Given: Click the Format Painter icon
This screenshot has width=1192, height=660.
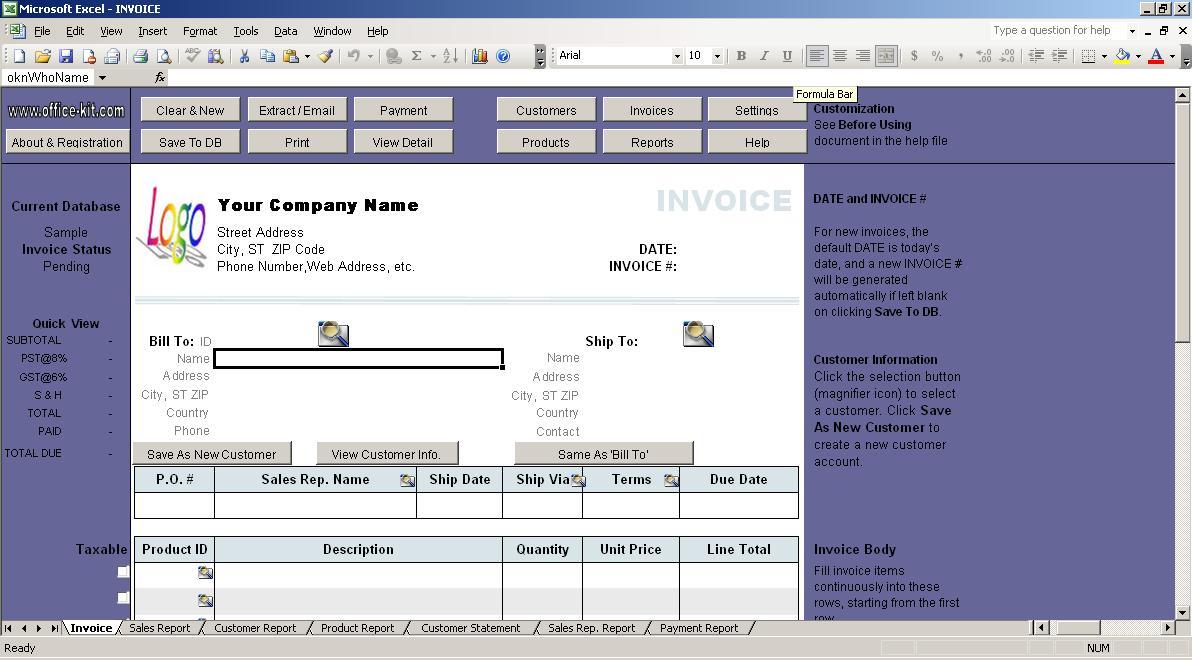Looking at the screenshot, I should [325, 55].
